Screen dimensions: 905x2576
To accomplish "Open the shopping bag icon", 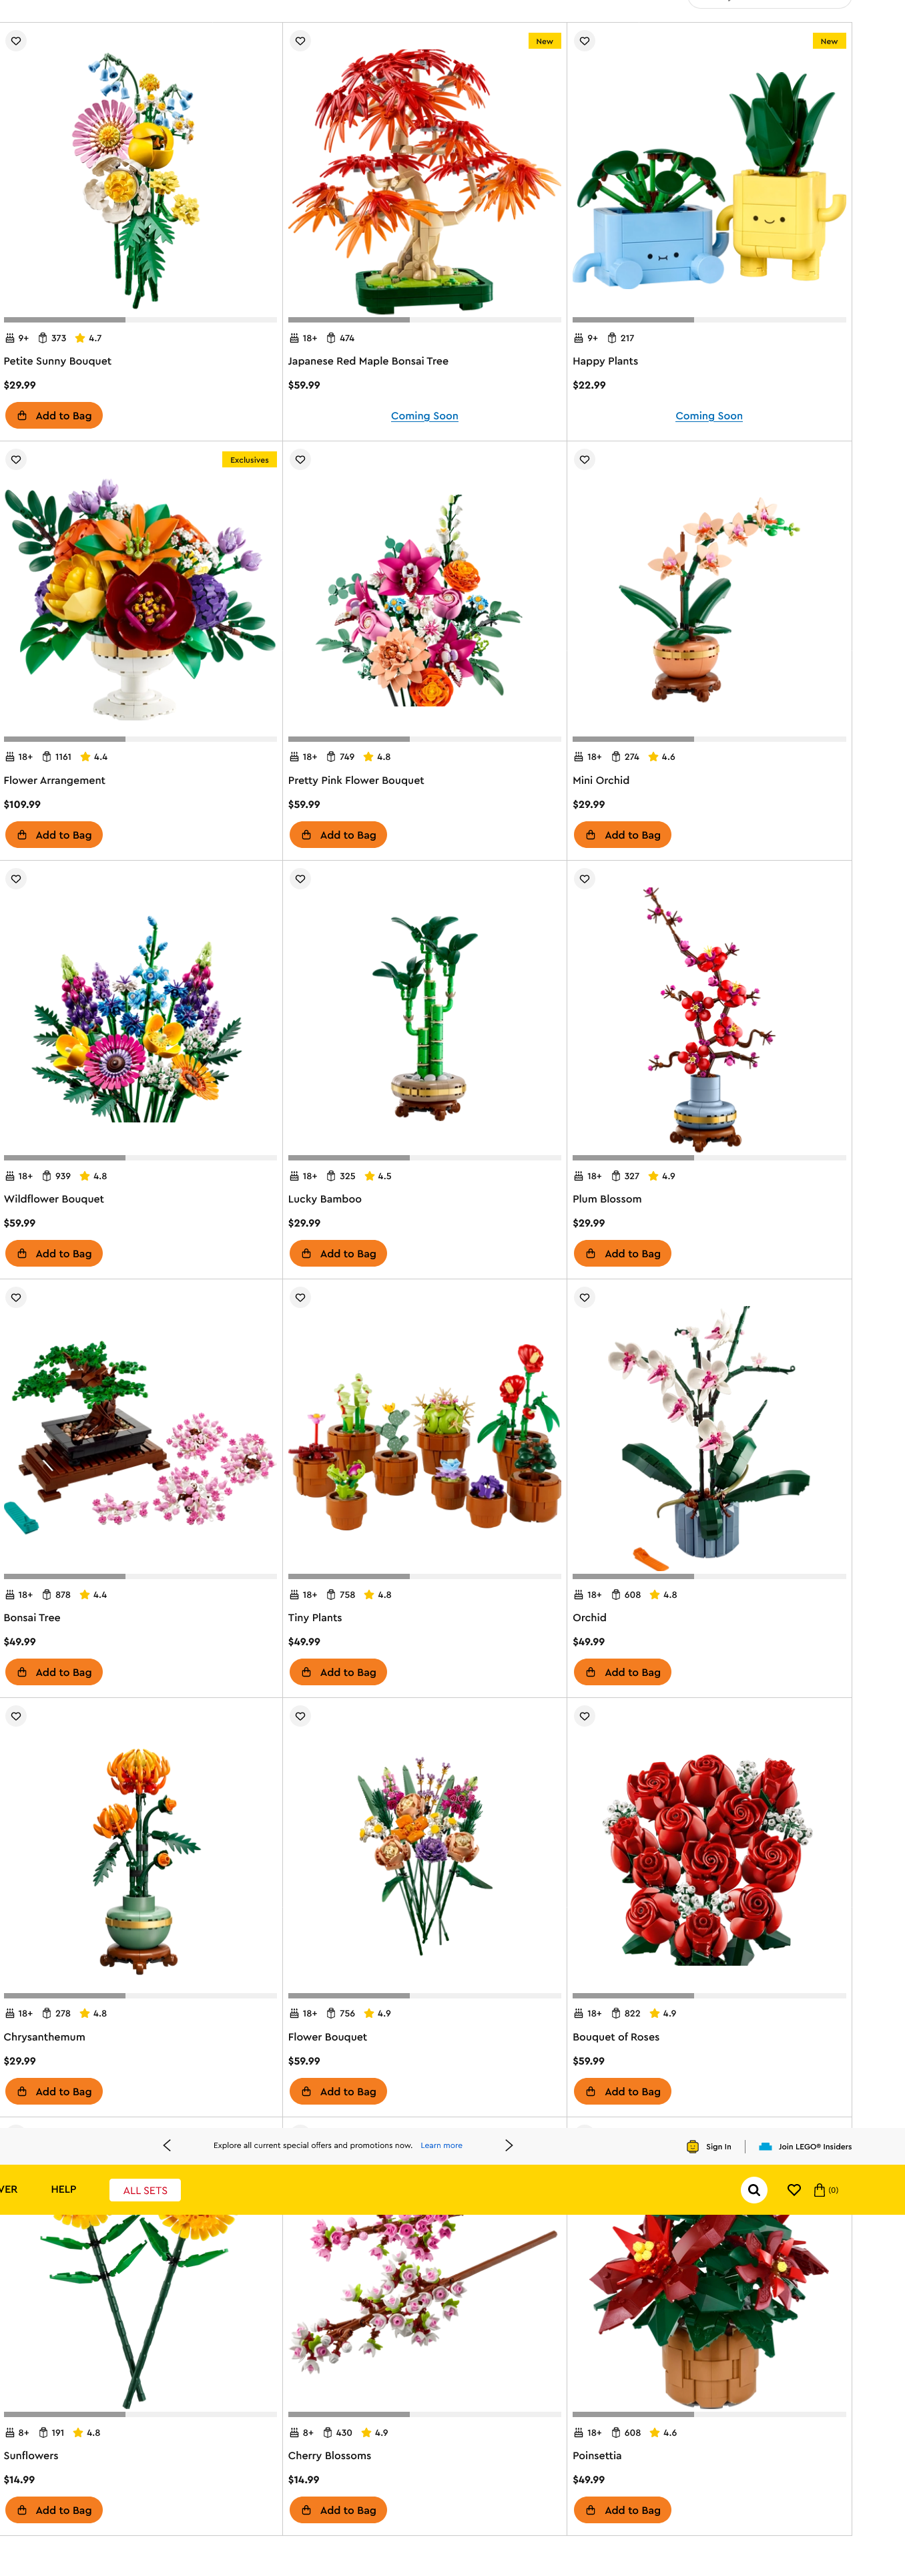I will tap(820, 2189).
